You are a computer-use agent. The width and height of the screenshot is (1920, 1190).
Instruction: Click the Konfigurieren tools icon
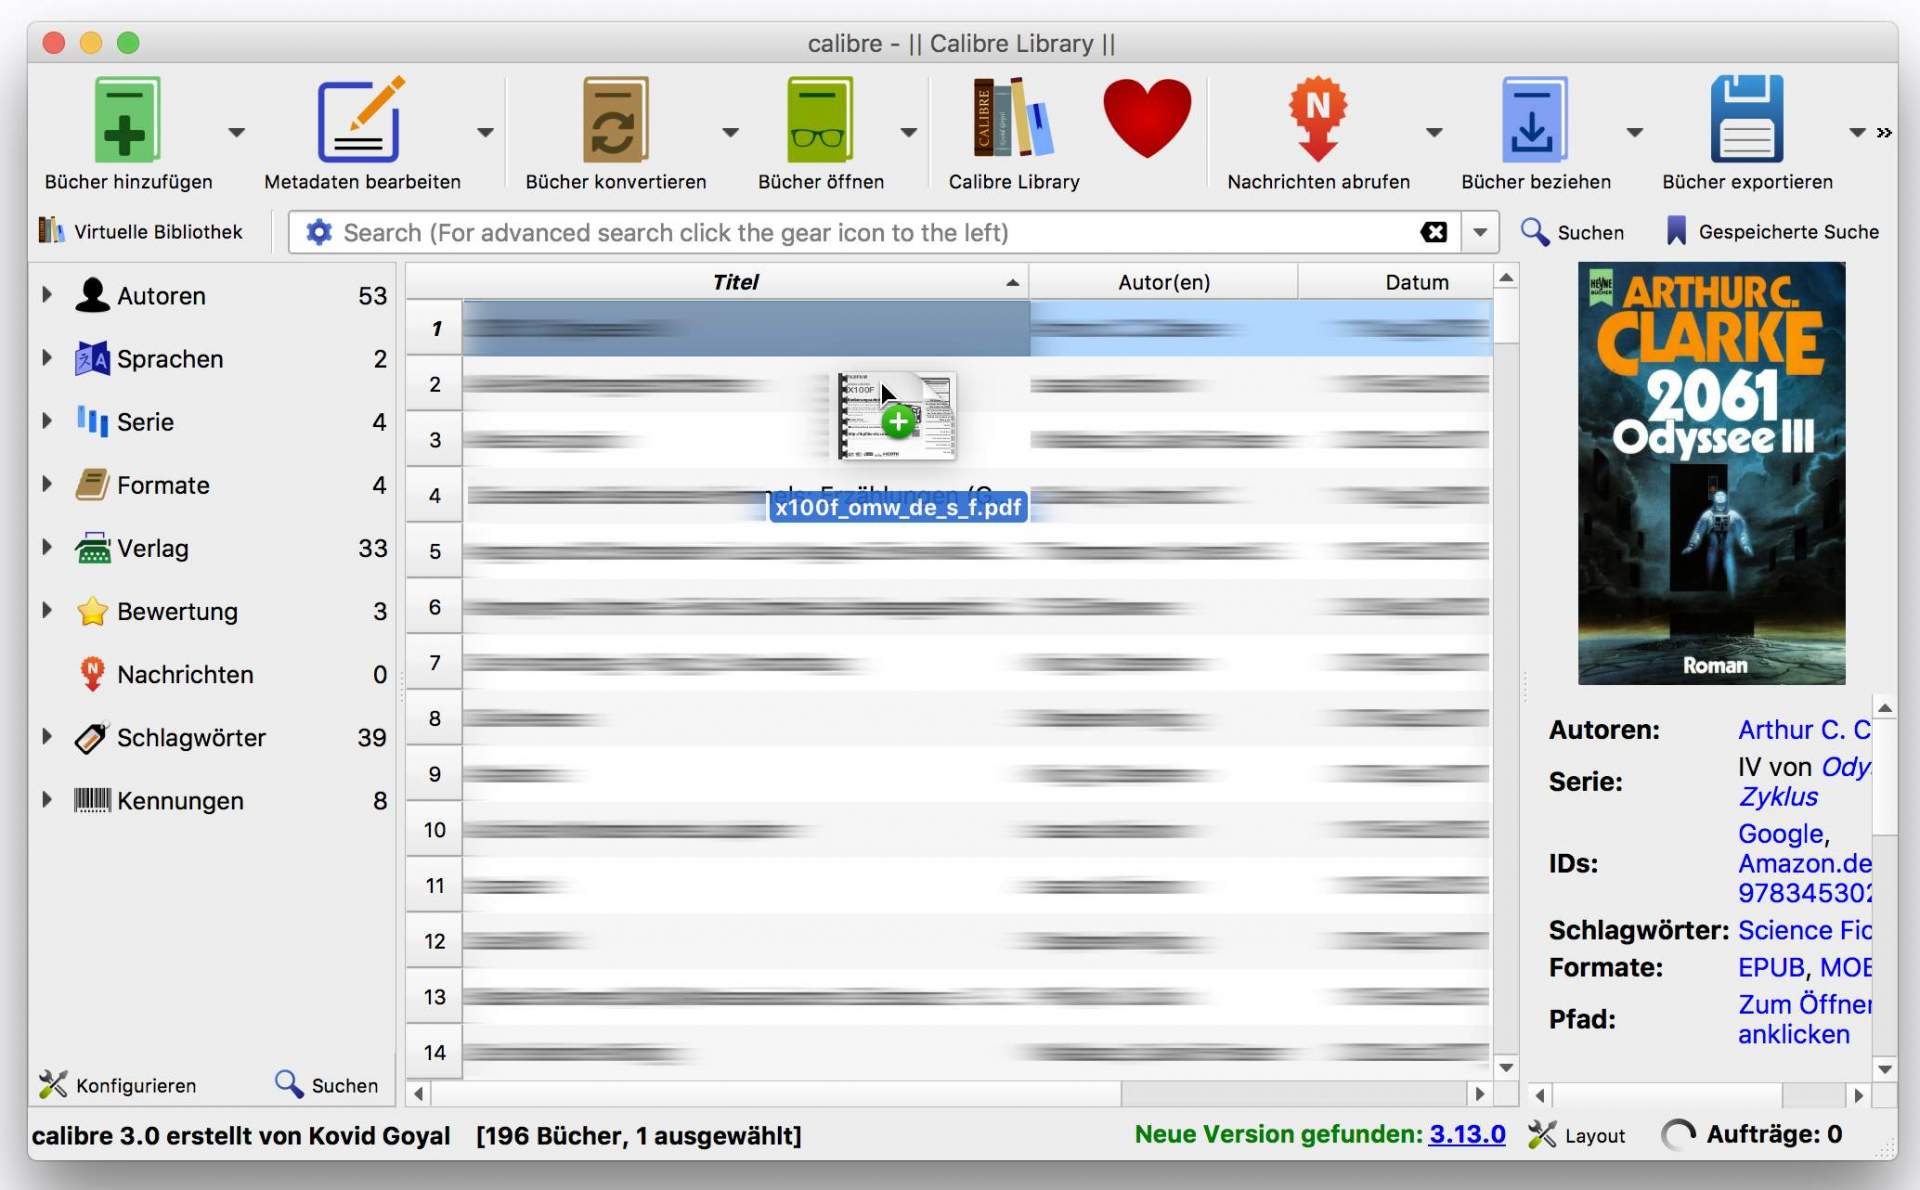pyautogui.click(x=52, y=1084)
